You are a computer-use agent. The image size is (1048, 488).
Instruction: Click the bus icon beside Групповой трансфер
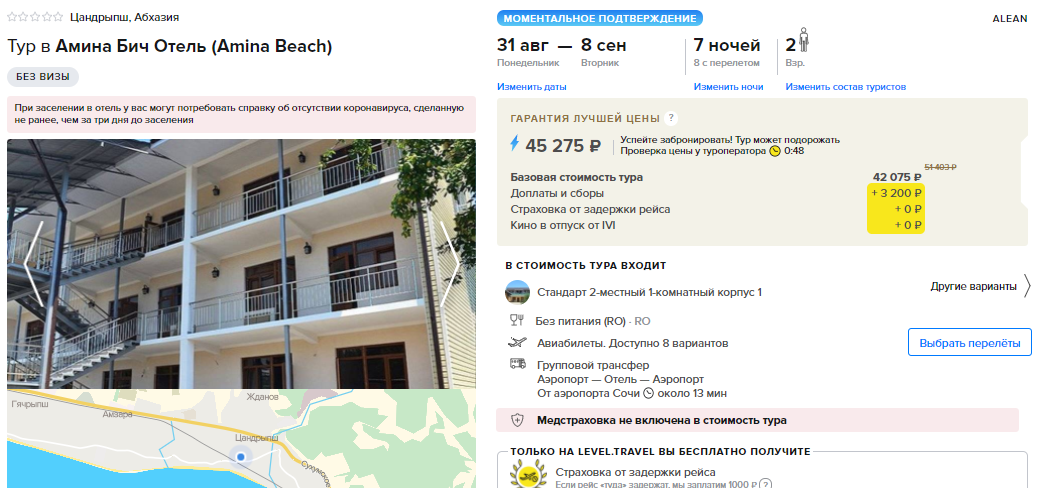click(x=517, y=364)
